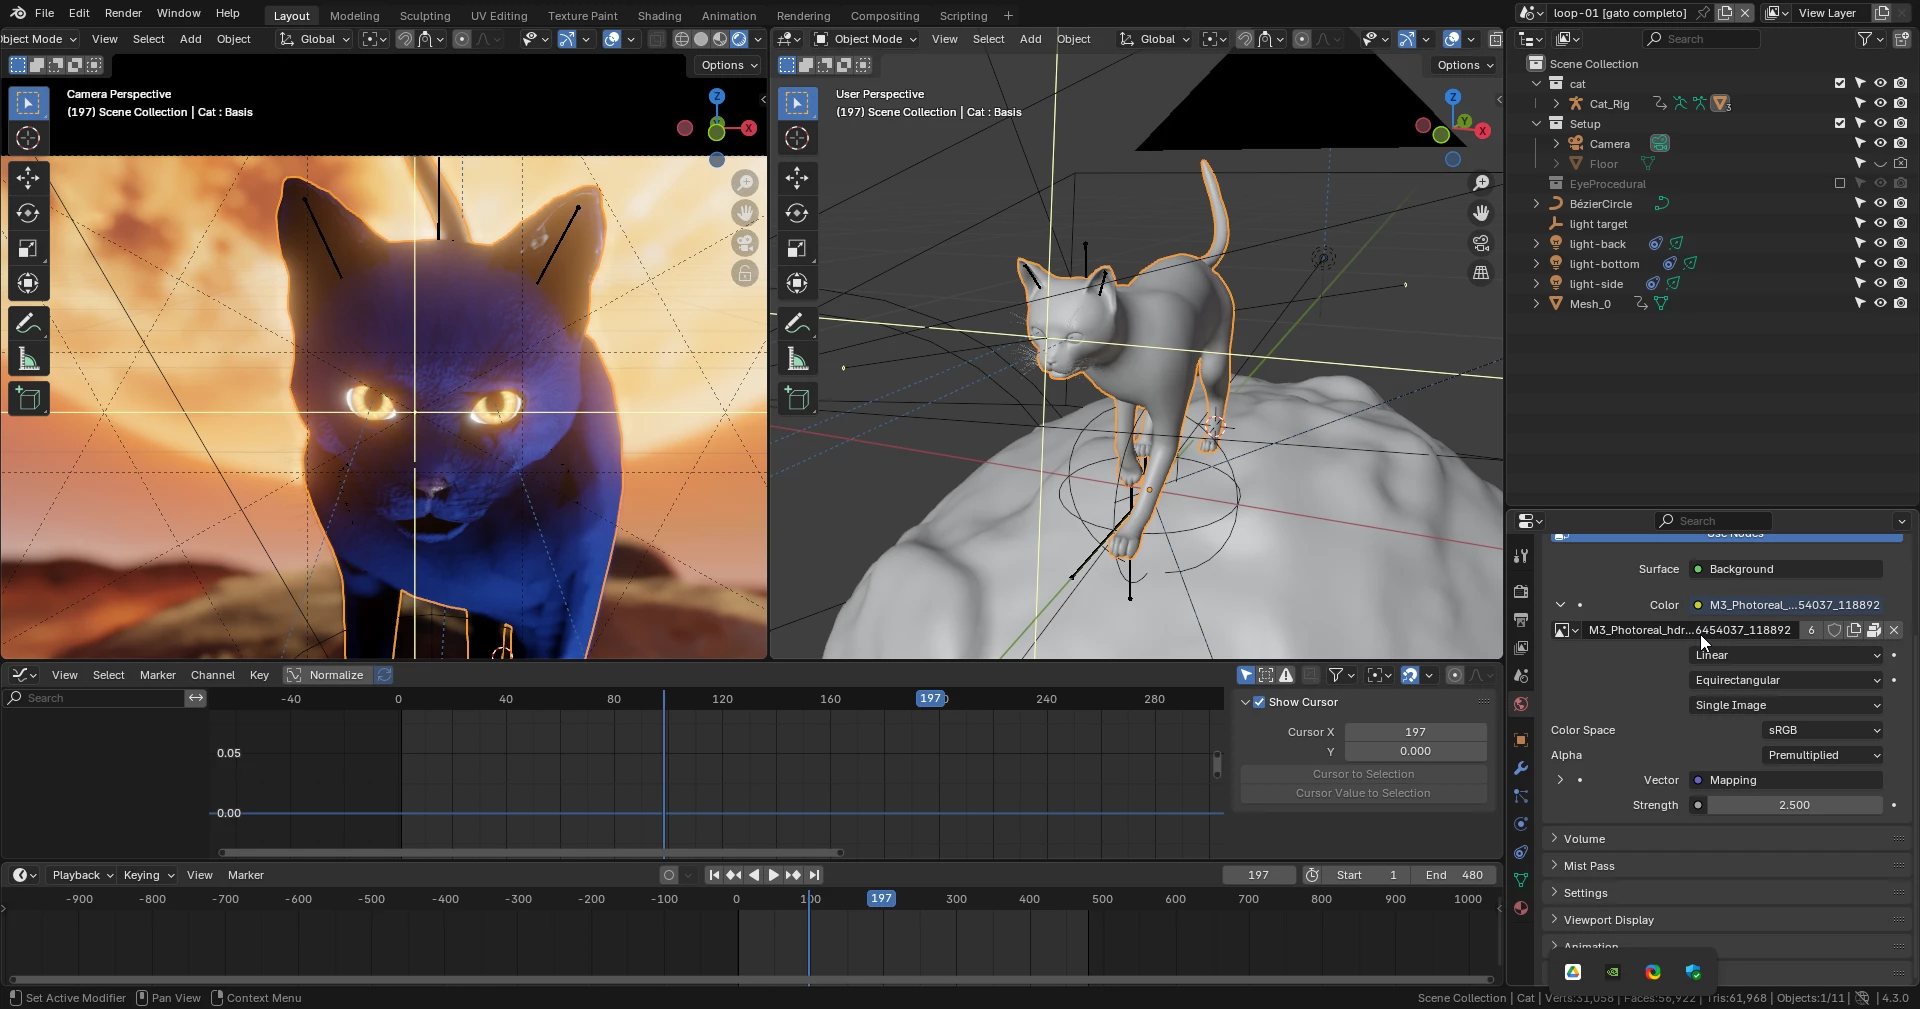
Task: Click the NVIDIA tray icon
Action: click(x=1613, y=972)
